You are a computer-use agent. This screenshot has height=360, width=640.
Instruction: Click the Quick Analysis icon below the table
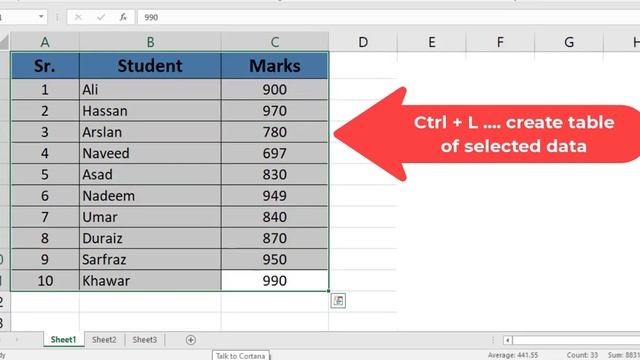[338, 301]
